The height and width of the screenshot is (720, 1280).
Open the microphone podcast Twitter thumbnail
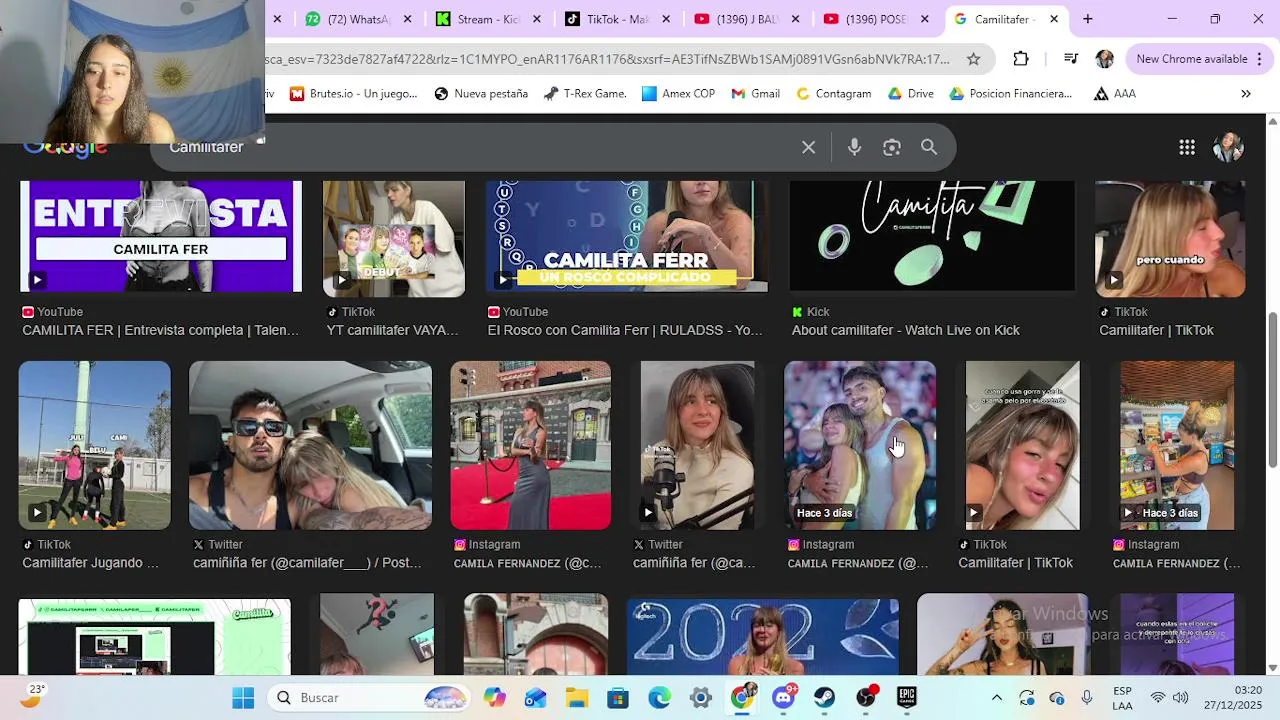point(697,445)
